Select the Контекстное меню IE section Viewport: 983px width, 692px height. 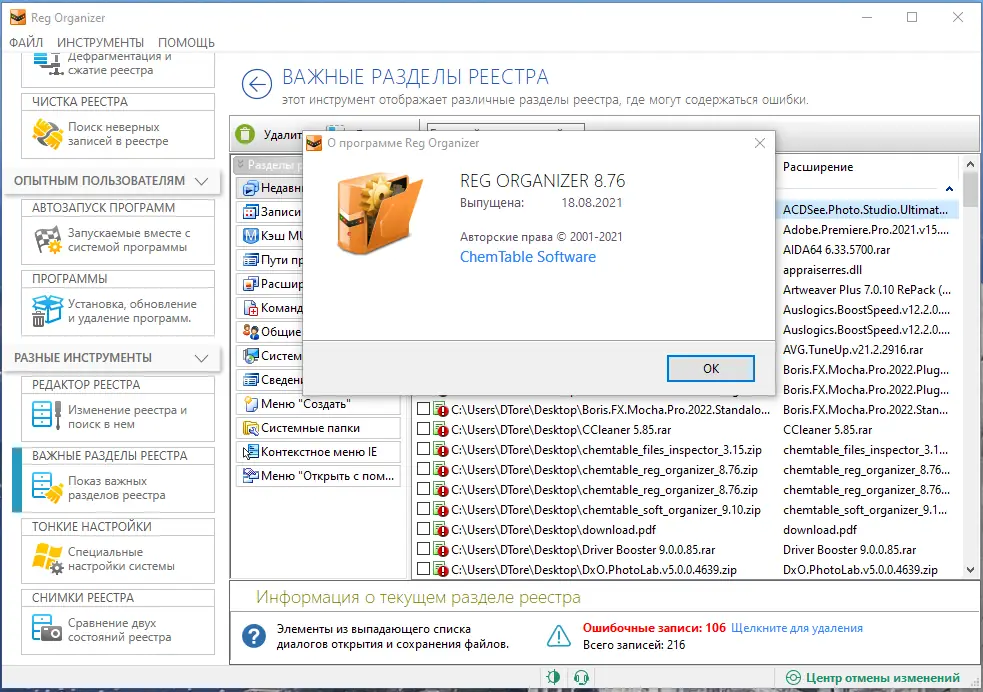[318, 452]
